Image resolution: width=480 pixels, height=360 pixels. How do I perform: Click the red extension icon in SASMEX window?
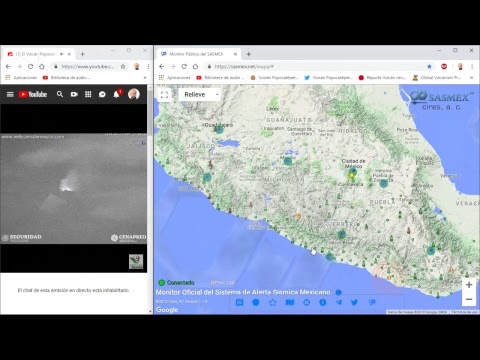444,67
